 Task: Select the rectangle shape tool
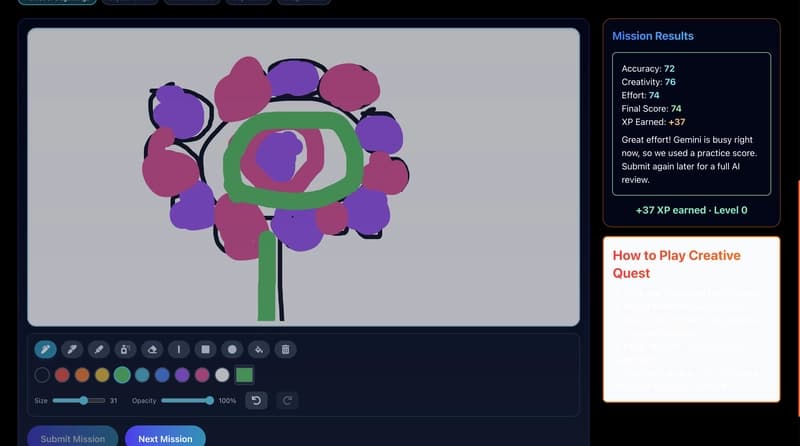pos(205,350)
